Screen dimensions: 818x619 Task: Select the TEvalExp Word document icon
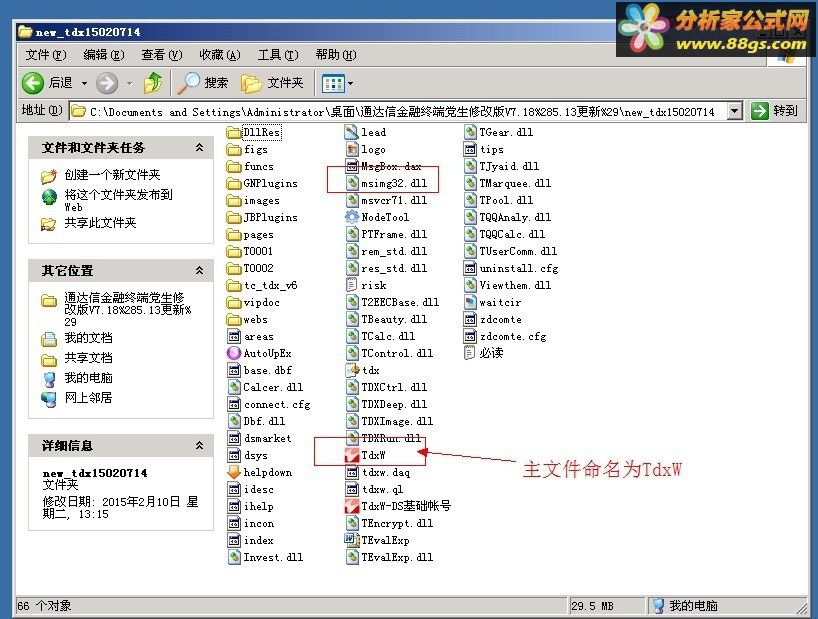click(352, 540)
